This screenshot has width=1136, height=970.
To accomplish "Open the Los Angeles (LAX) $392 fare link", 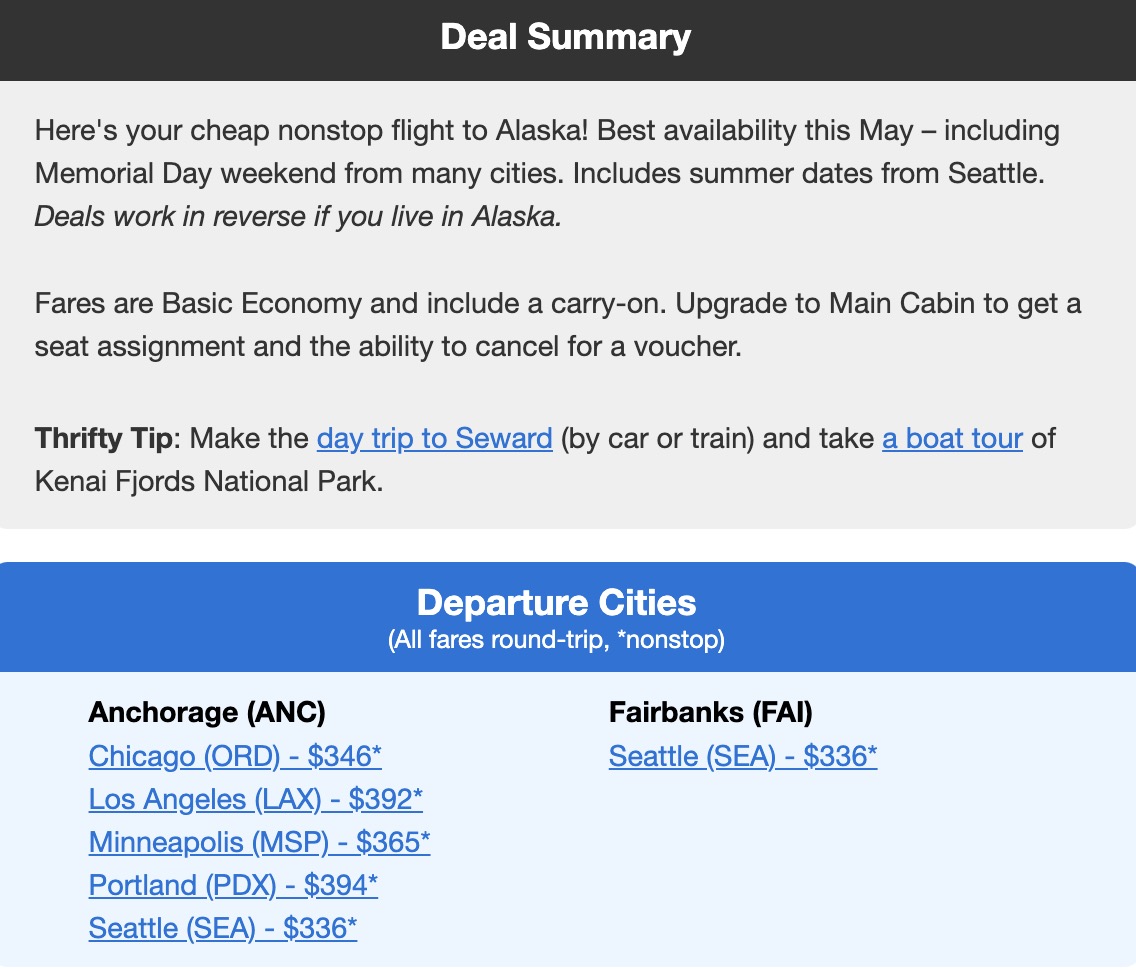I will [256, 799].
